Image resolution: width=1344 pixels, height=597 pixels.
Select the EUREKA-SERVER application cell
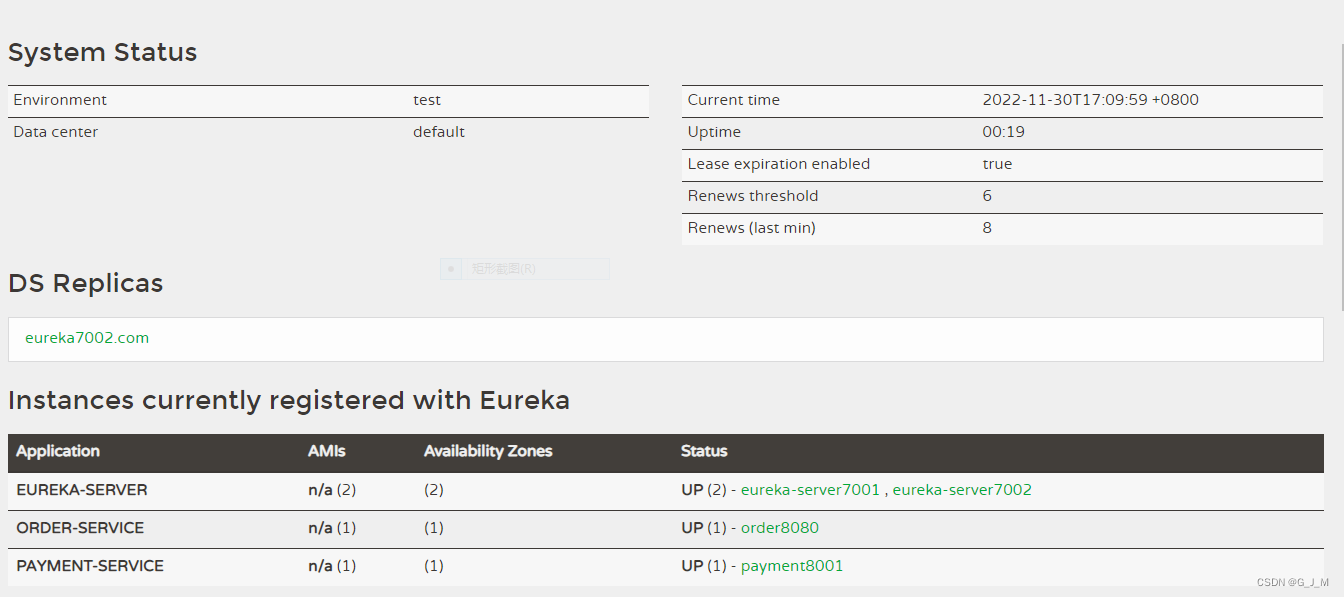(x=82, y=490)
